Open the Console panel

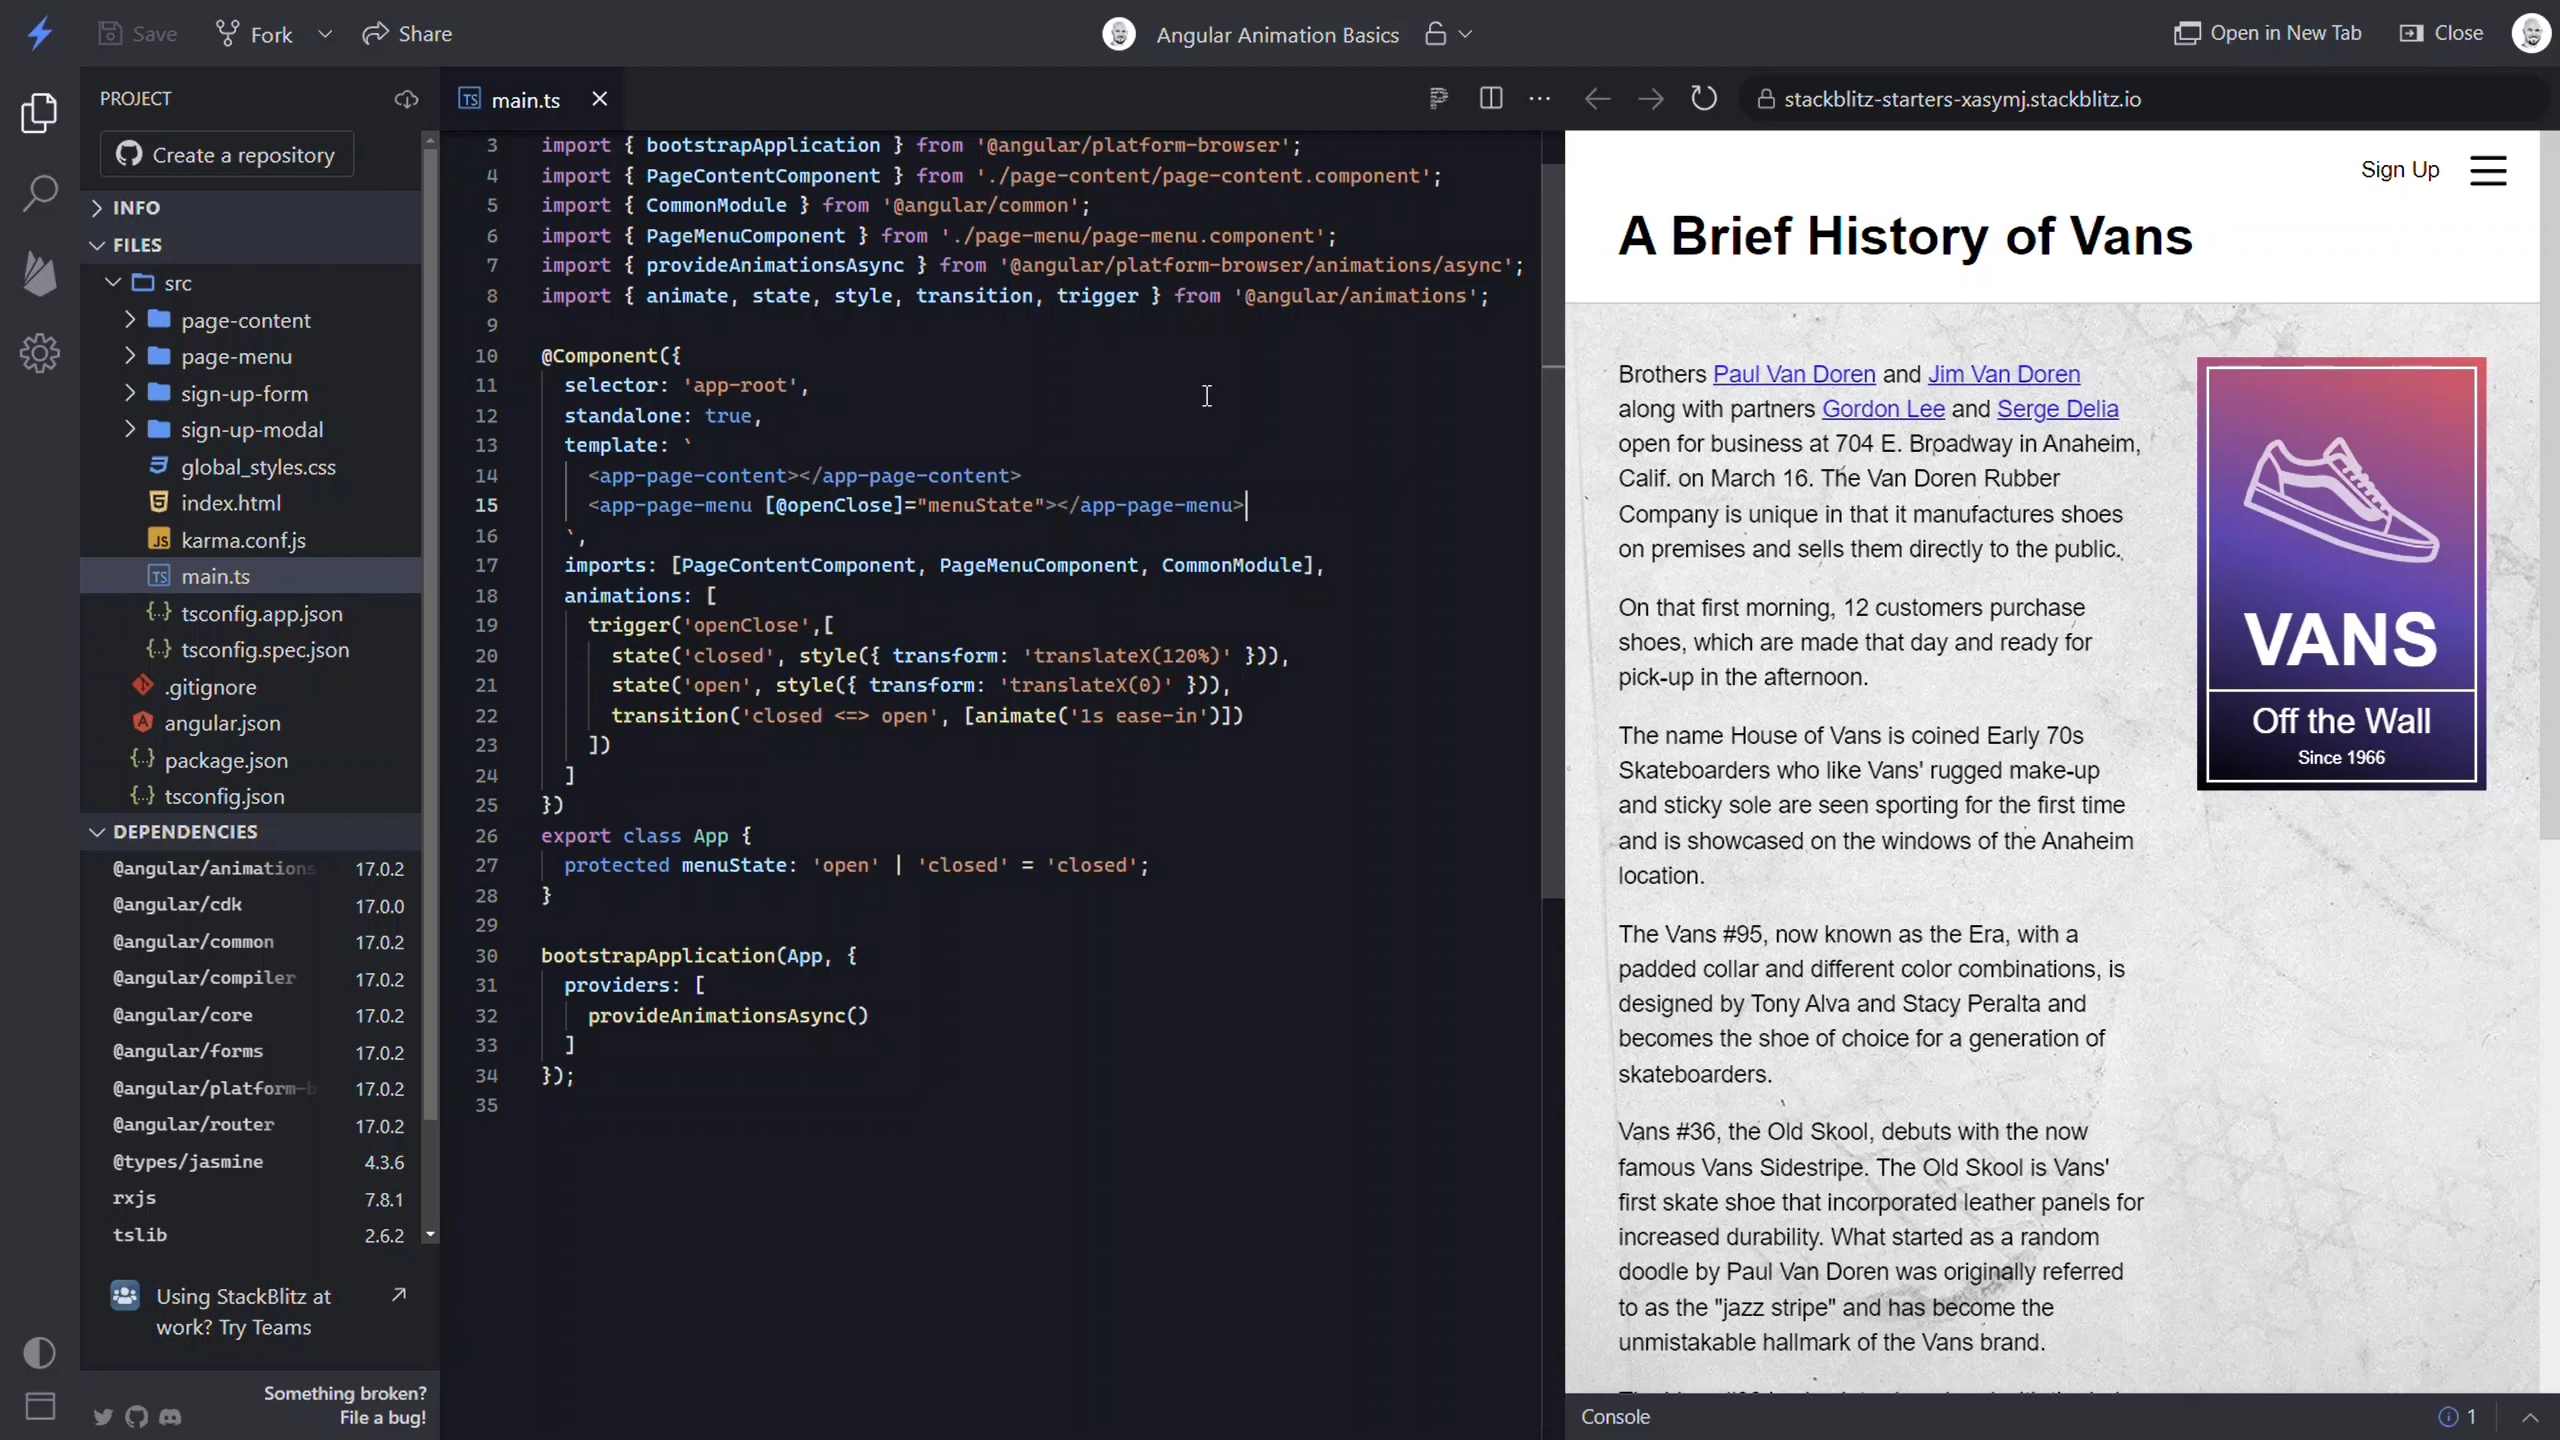tap(1614, 1416)
